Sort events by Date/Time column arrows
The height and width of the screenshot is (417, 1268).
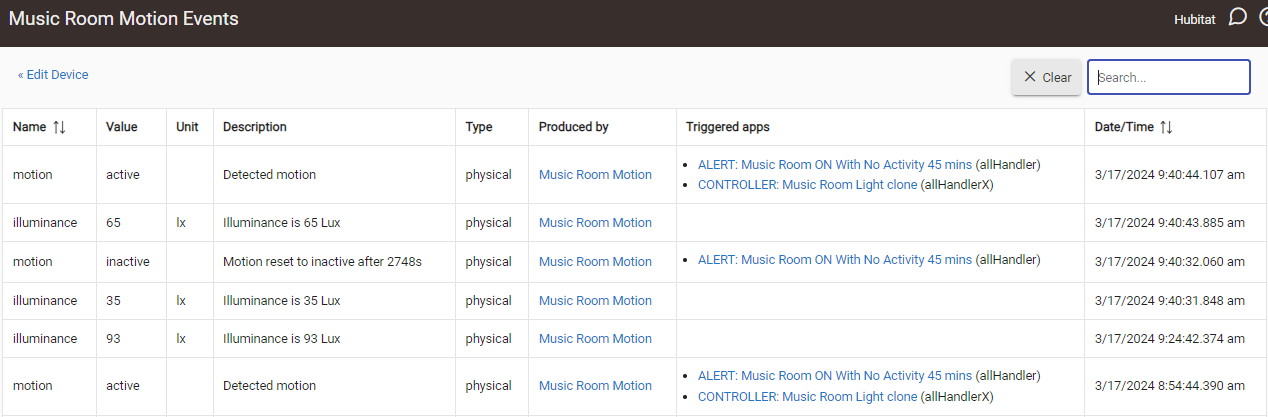point(1166,127)
